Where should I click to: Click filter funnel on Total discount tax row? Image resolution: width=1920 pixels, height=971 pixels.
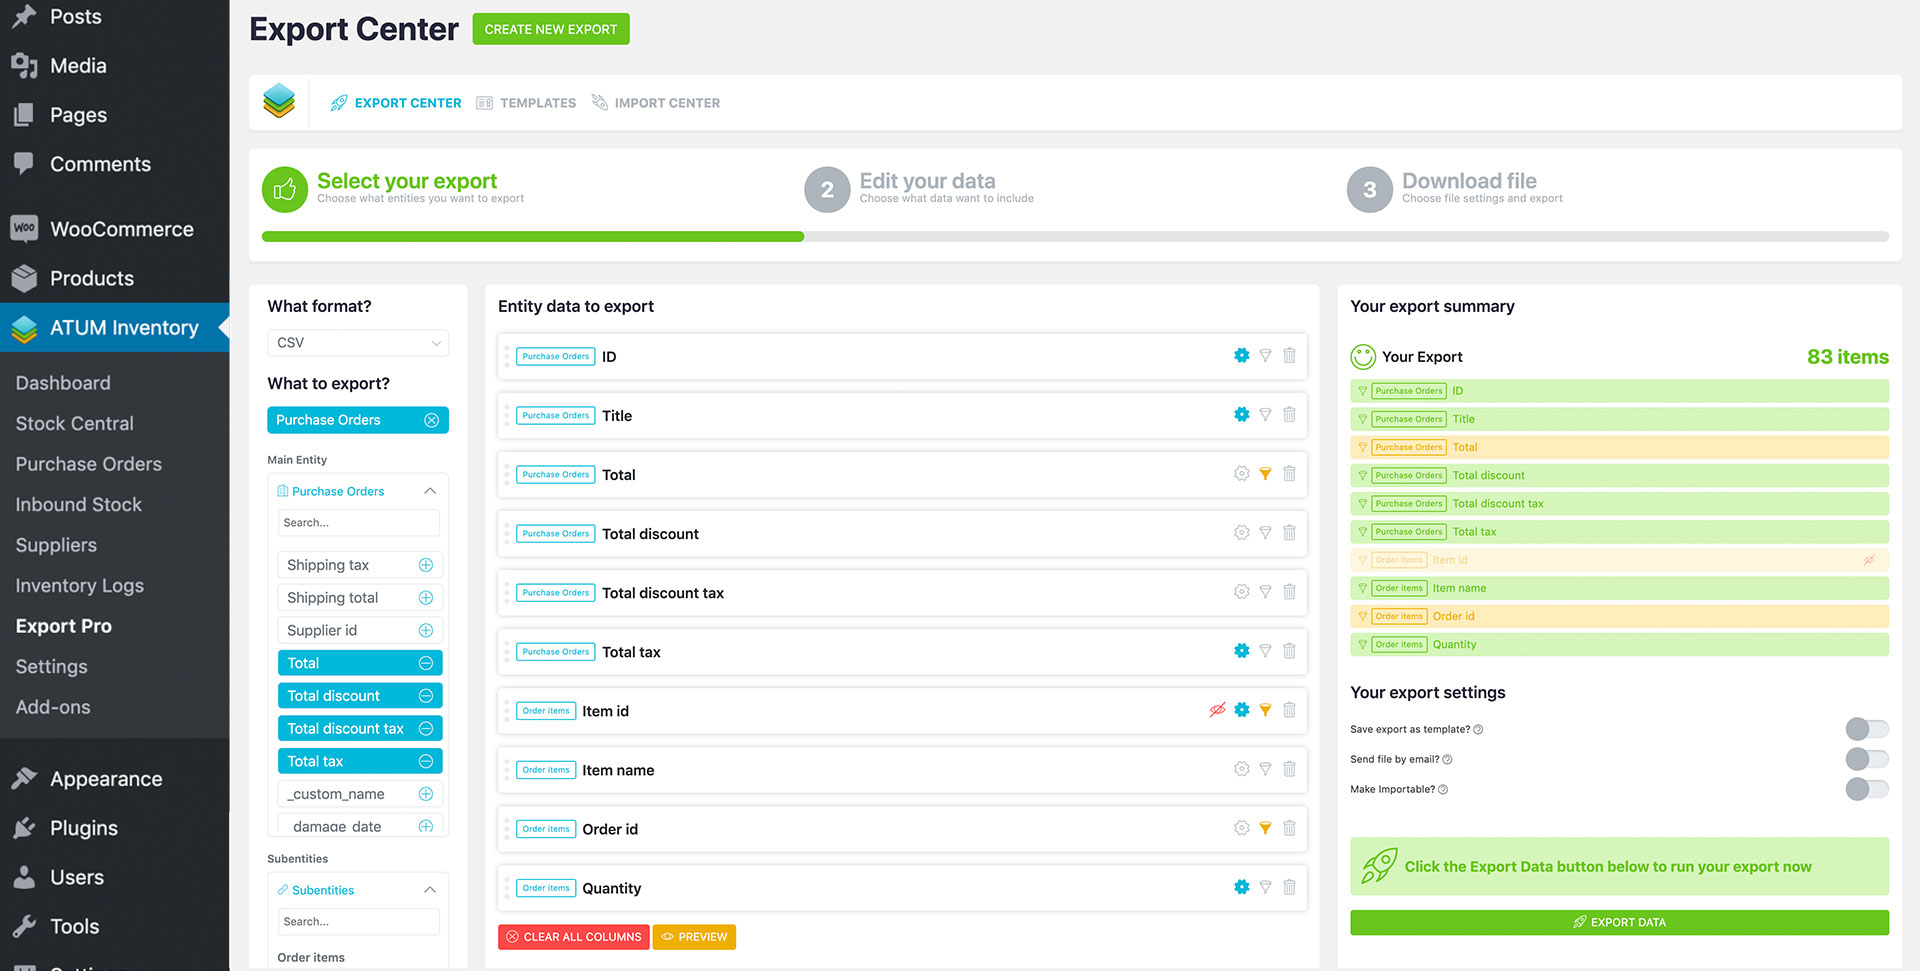pyautogui.click(x=1265, y=592)
